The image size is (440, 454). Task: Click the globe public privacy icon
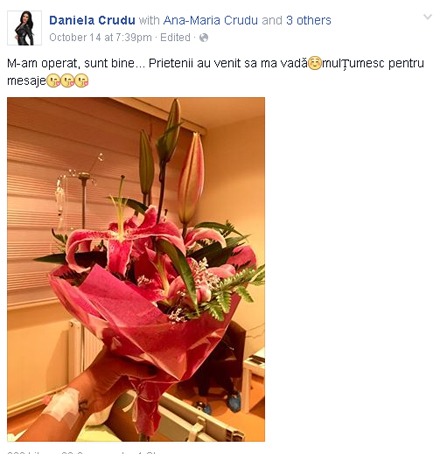pyautogui.click(x=204, y=38)
